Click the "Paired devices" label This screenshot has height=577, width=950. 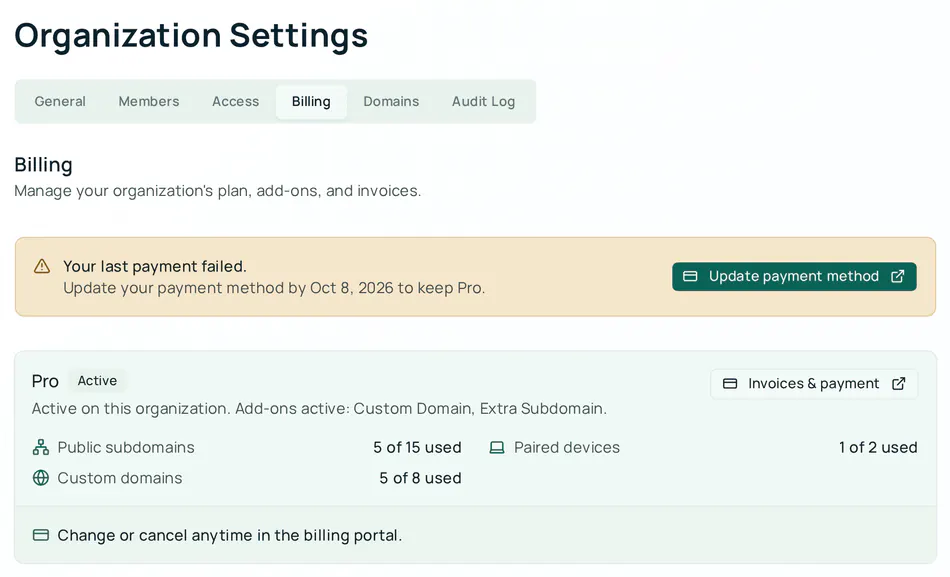pos(567,447)
